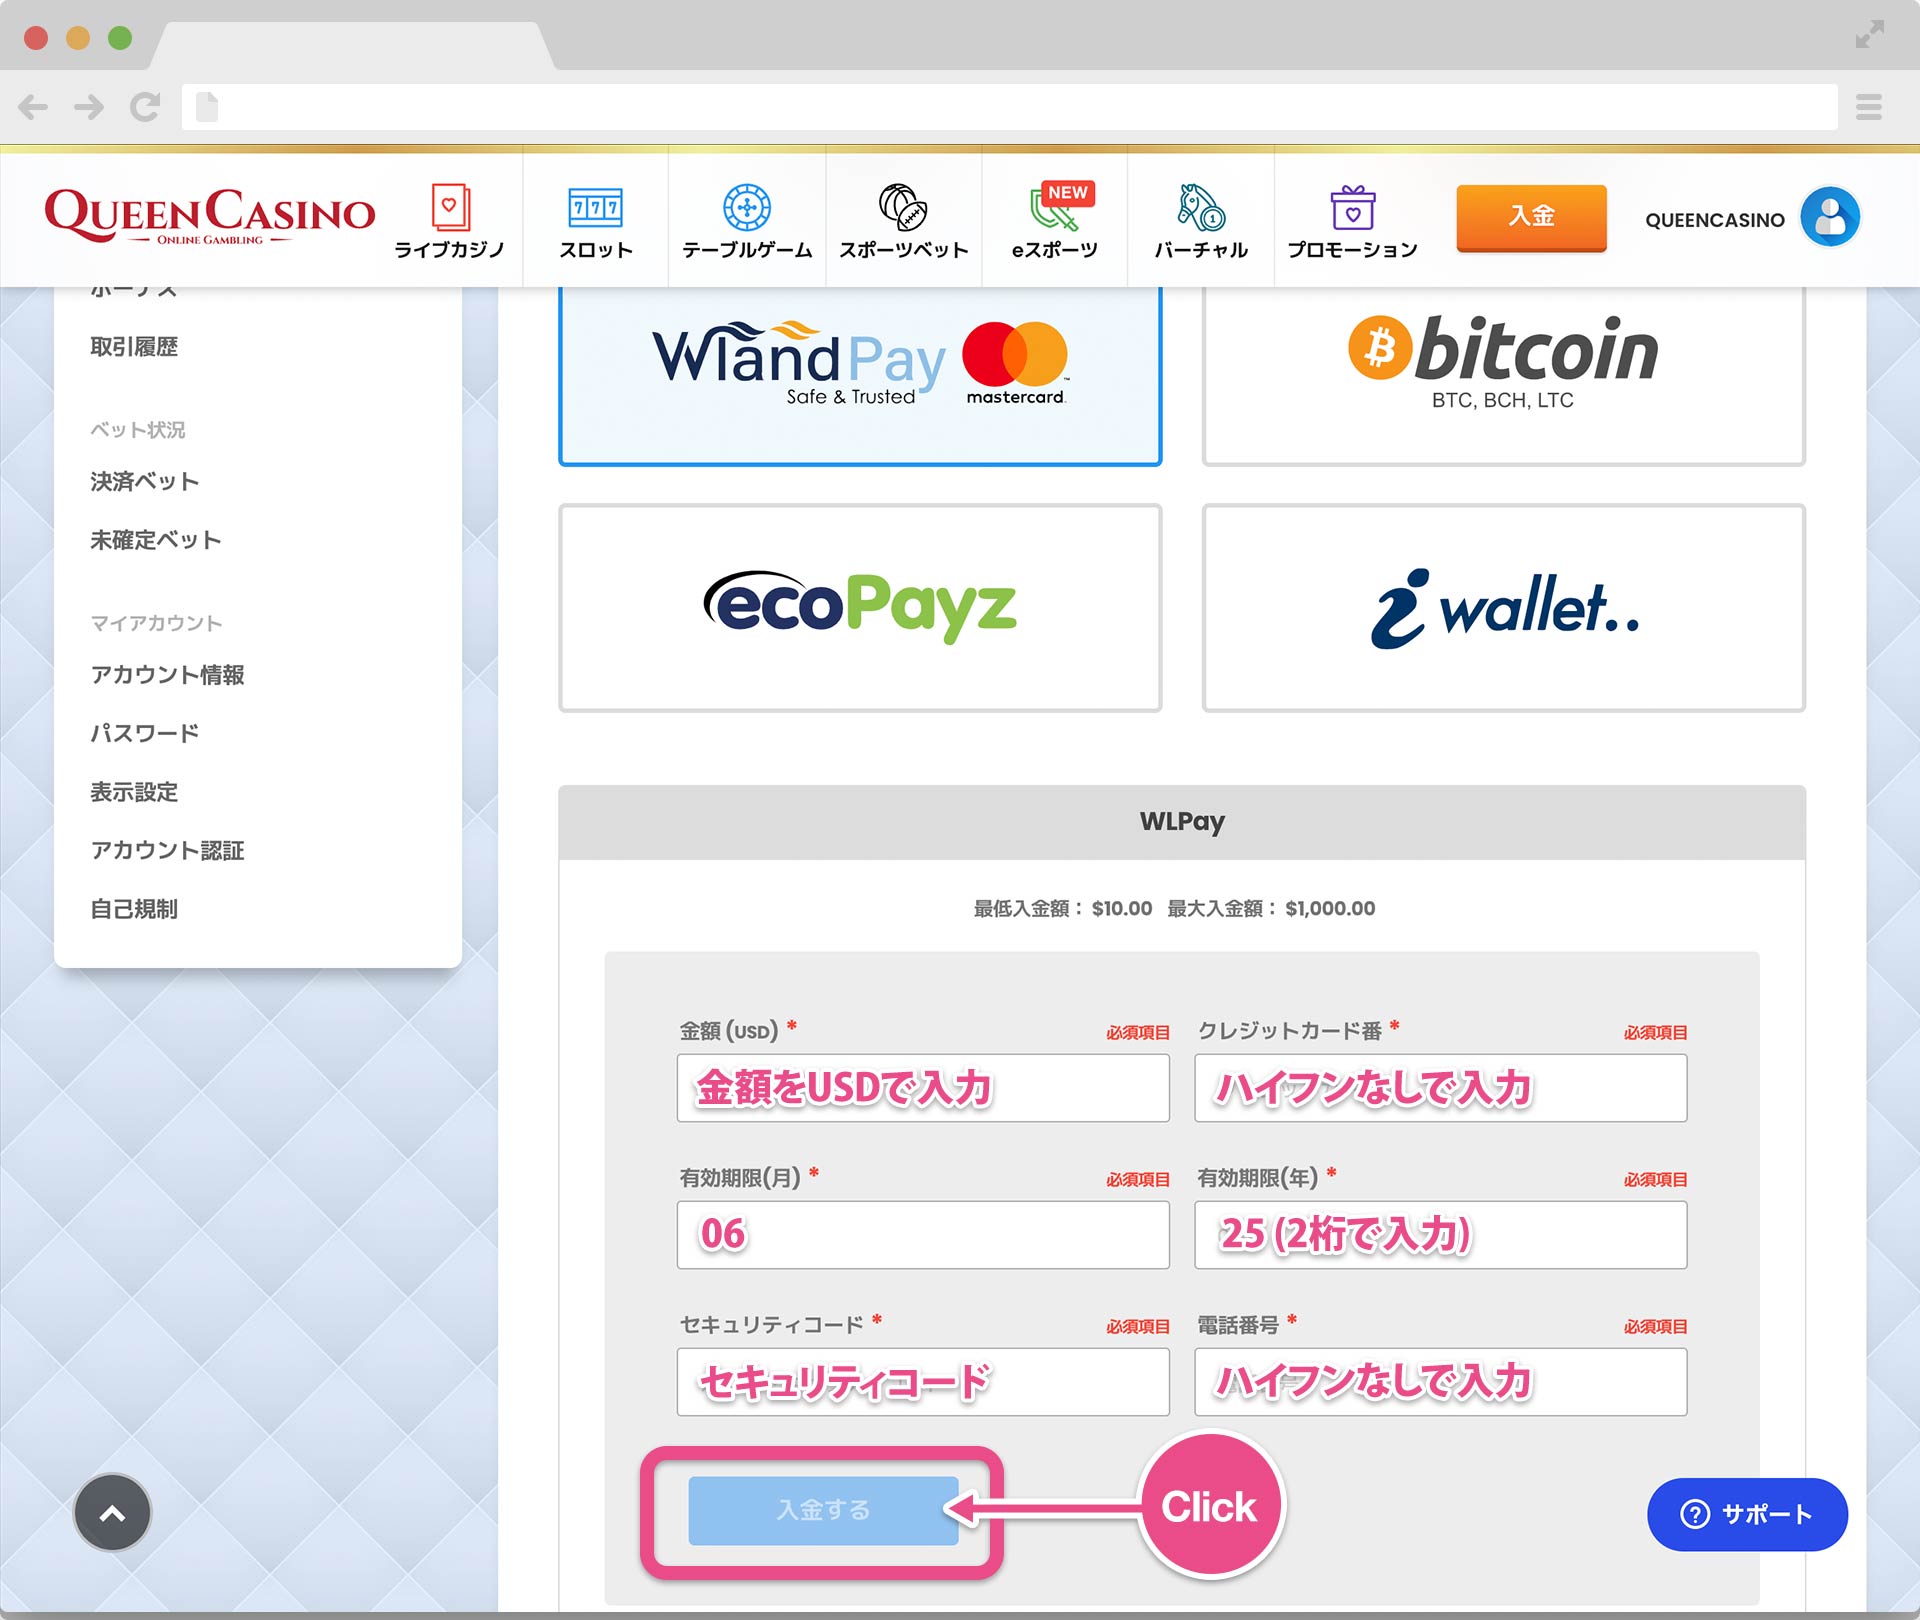Focus the 有効期限(年) expiry year field
The width and height of the screenshot is (1920, 1620).
(1441, 1235)
